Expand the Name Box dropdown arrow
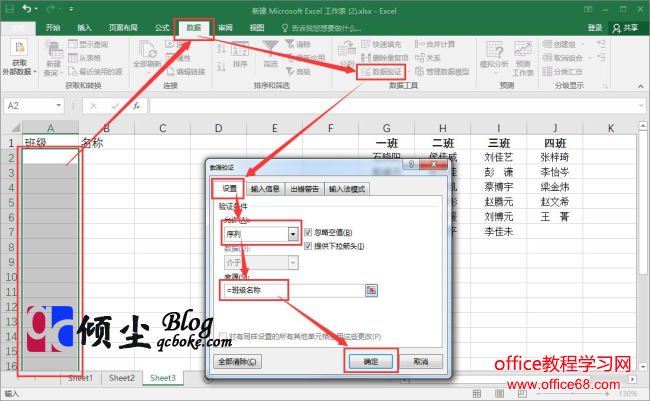This screenshot has width=650, height=401. pyautogui.click(x=58, y=106)
